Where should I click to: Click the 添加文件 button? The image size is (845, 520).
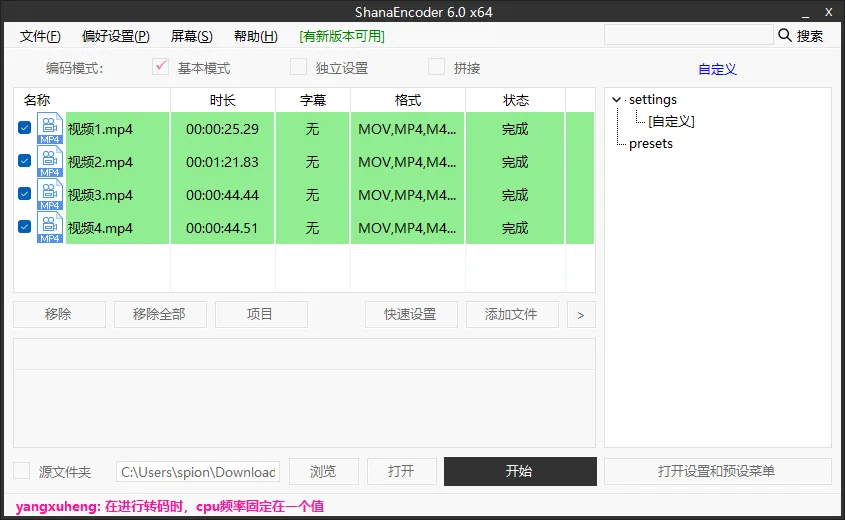click(511, 315)
